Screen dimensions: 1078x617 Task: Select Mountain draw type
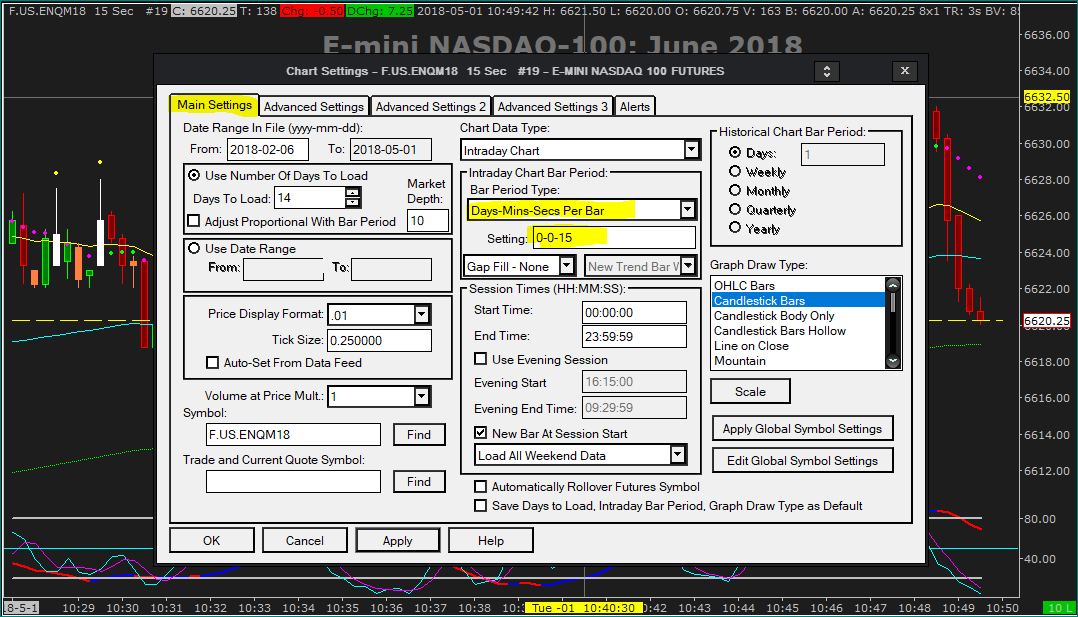click(799, 361)
